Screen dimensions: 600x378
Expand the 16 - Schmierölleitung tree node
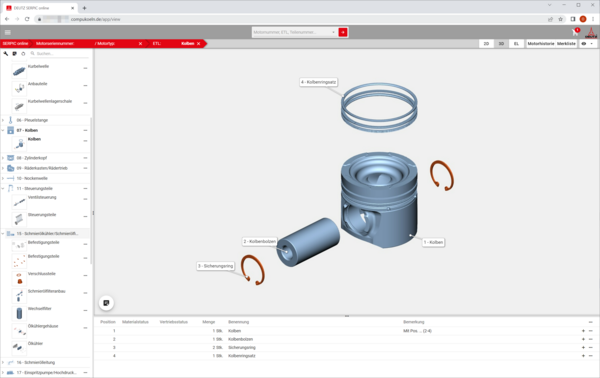point(3,362)
